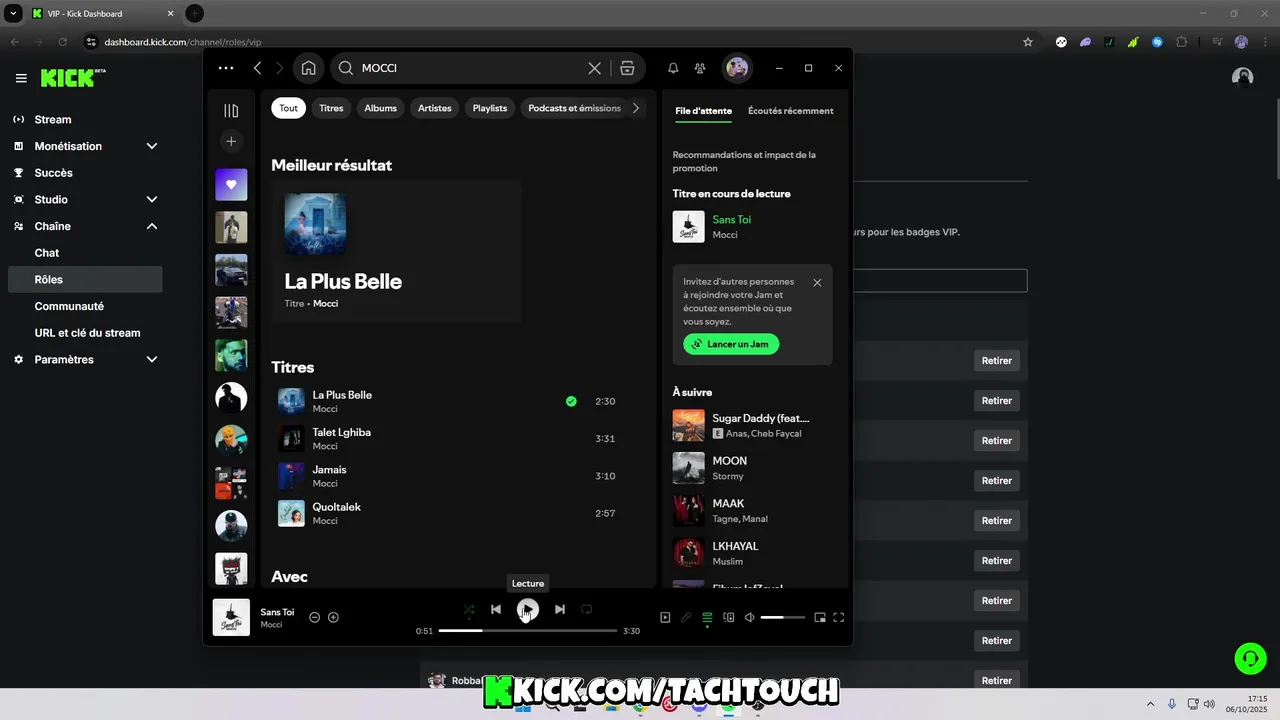This screenshot has height=720, width=1280.
Task: Click Kick green support chat bubble
Action: pyautogui.click(x=1250, y=658)
